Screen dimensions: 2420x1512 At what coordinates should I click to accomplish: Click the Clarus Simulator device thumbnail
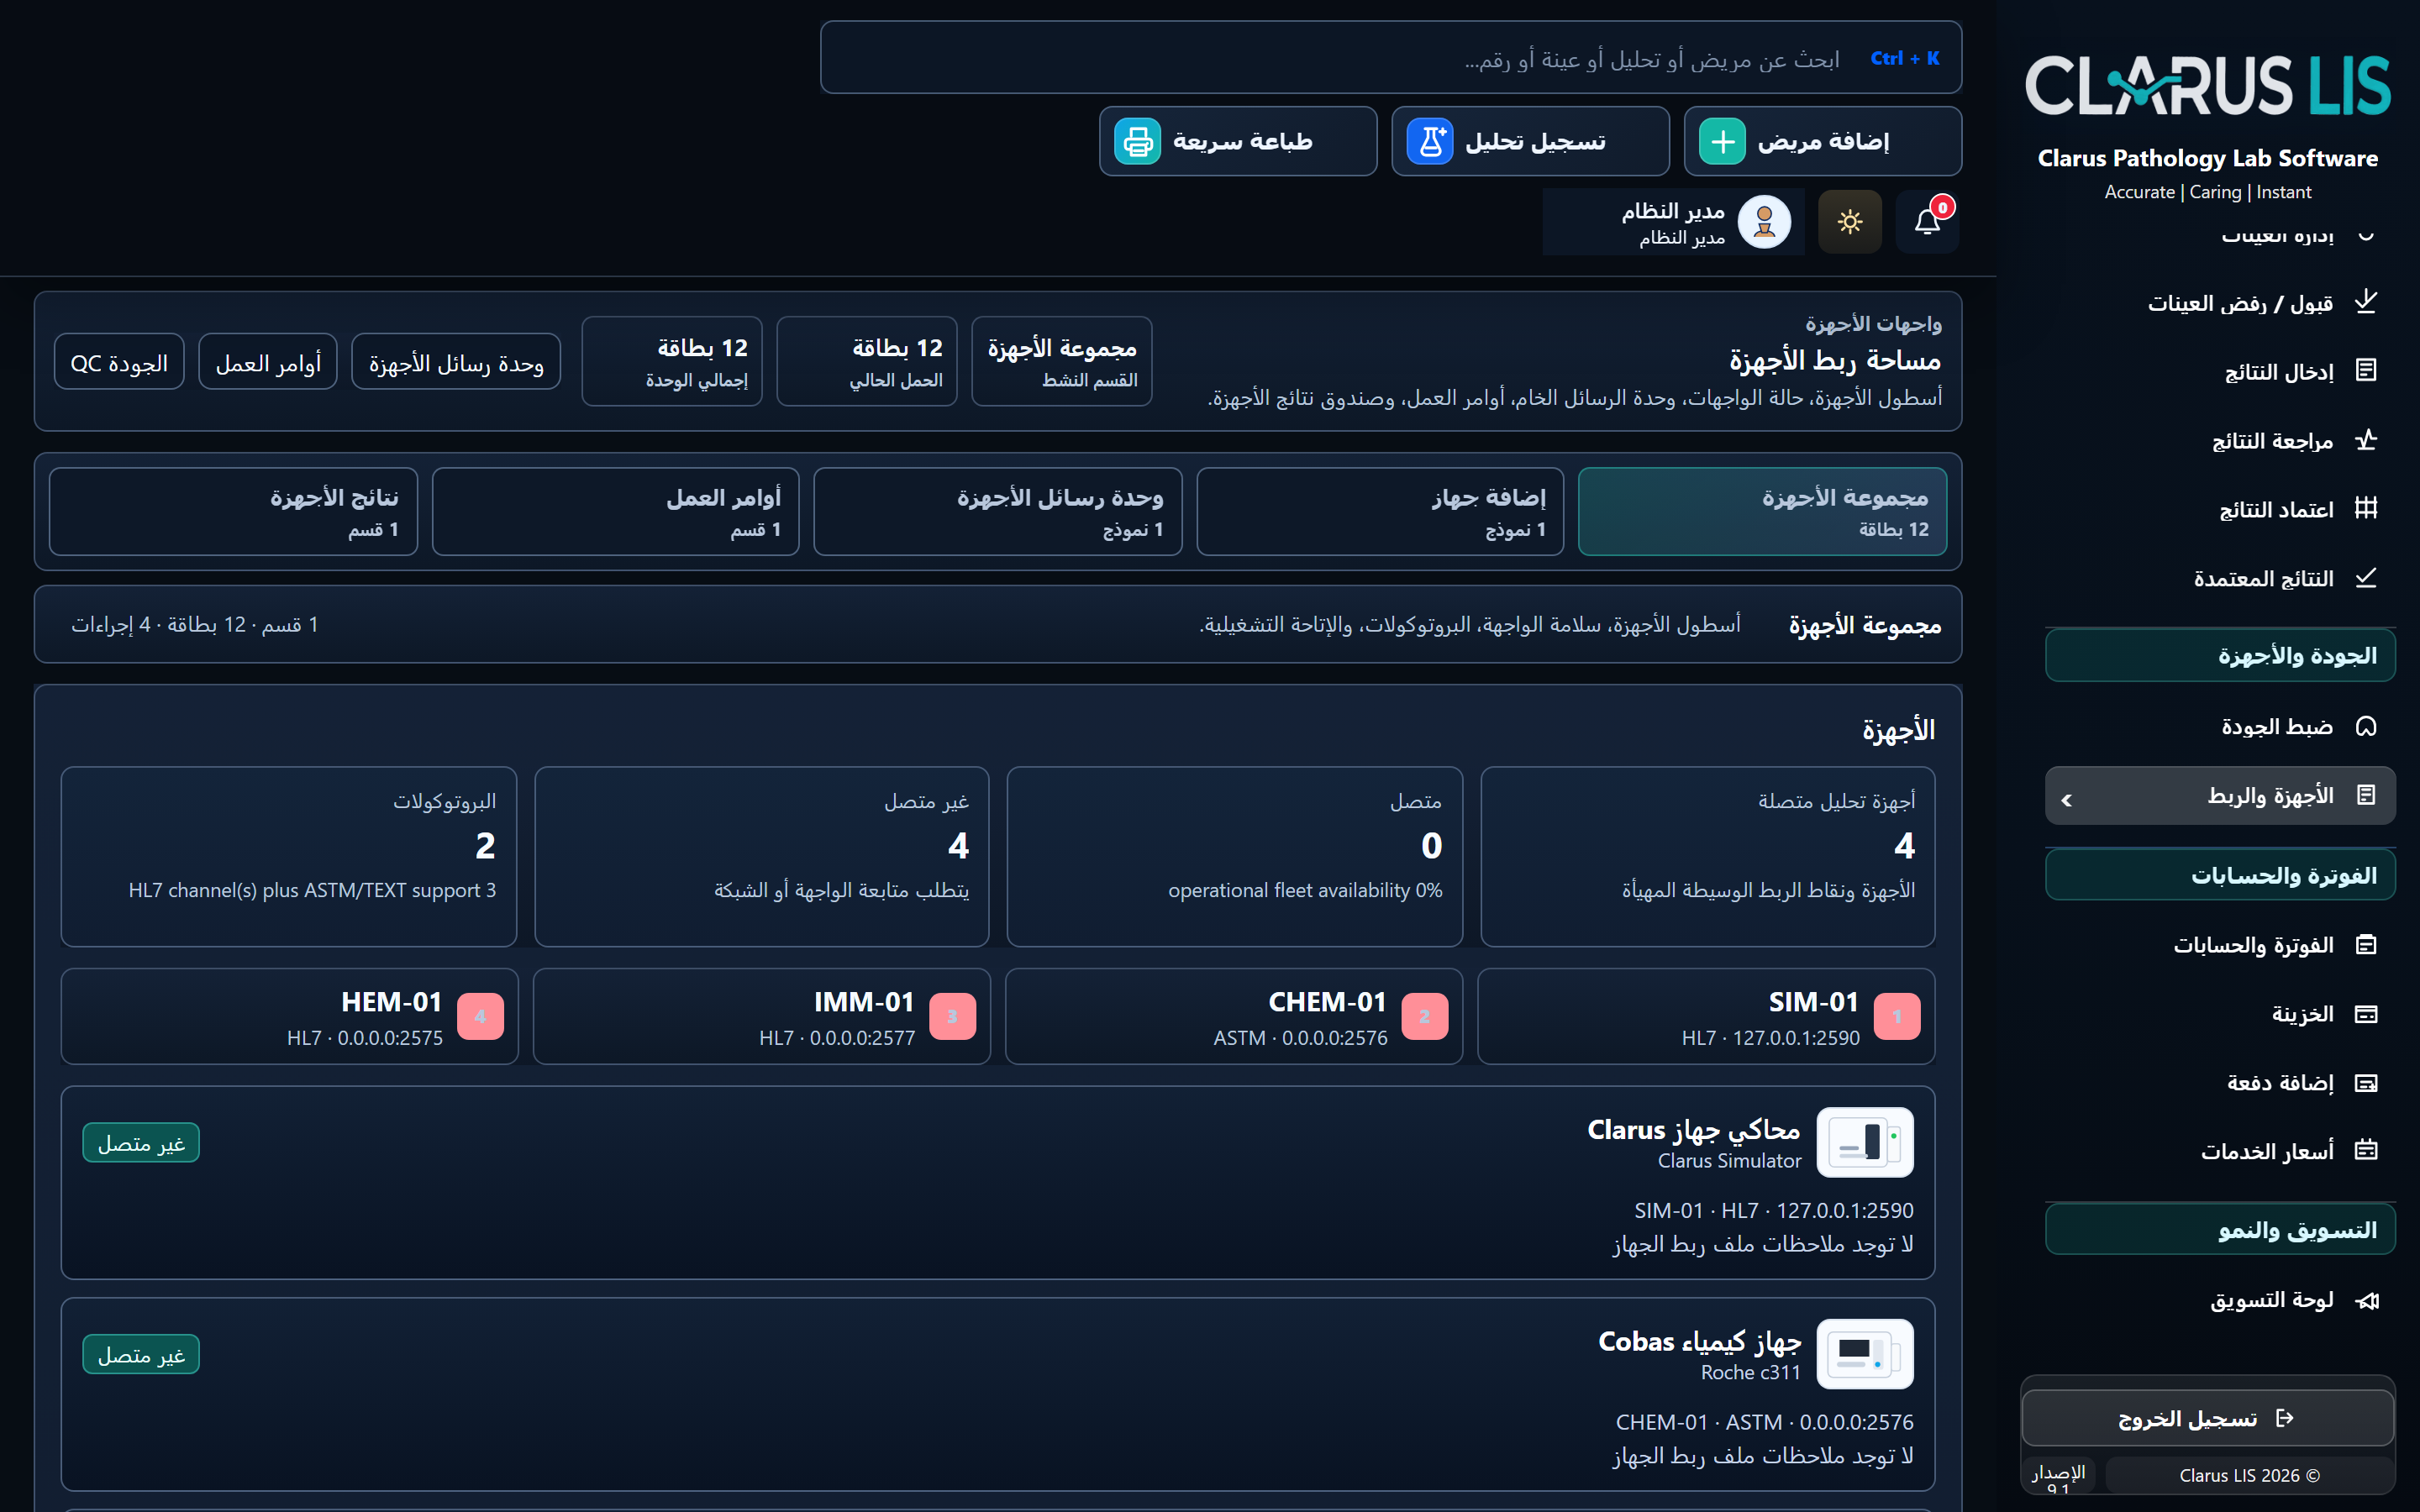(x=1865, y=1142)
